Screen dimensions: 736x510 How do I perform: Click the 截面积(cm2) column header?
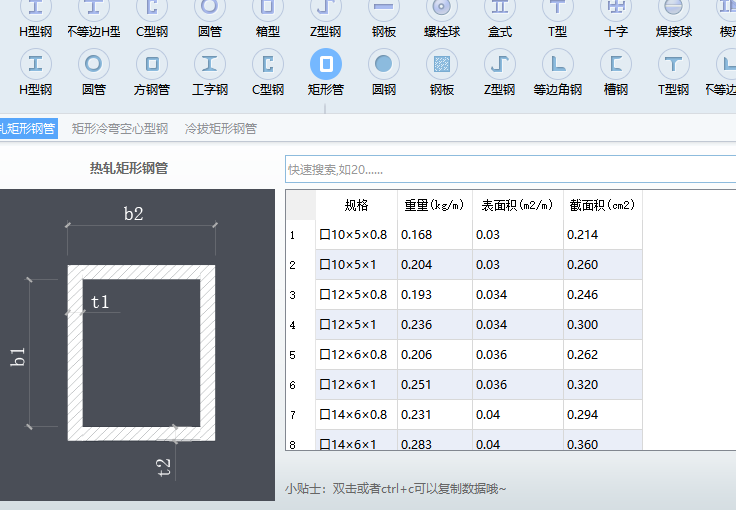coord(603,205)
